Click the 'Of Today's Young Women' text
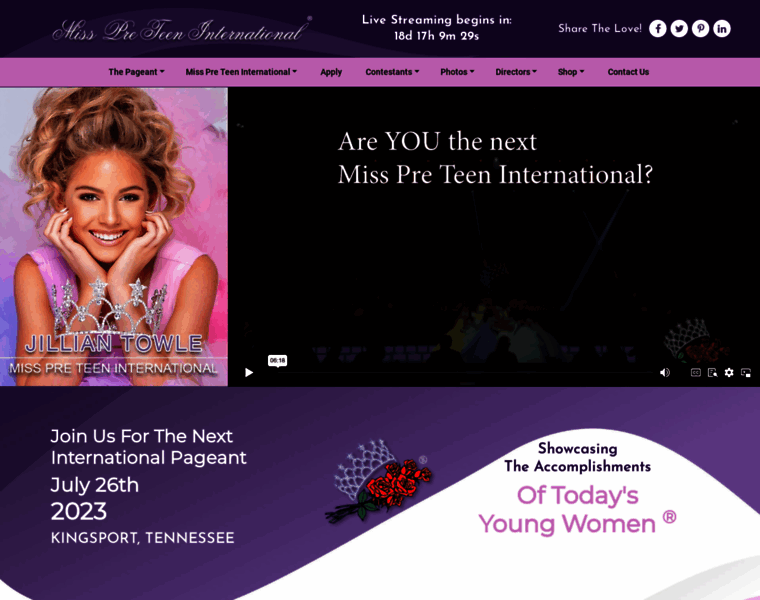 [x=577, y=510]
